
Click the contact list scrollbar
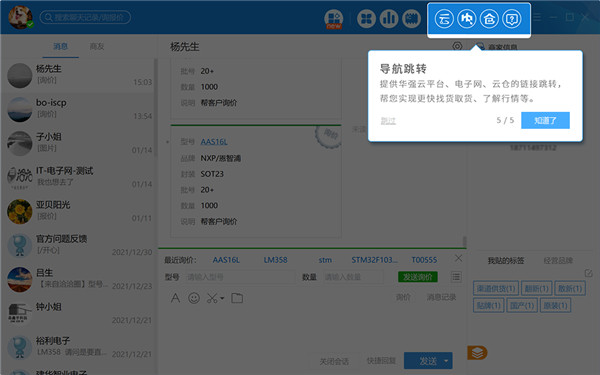click(156, 107)
